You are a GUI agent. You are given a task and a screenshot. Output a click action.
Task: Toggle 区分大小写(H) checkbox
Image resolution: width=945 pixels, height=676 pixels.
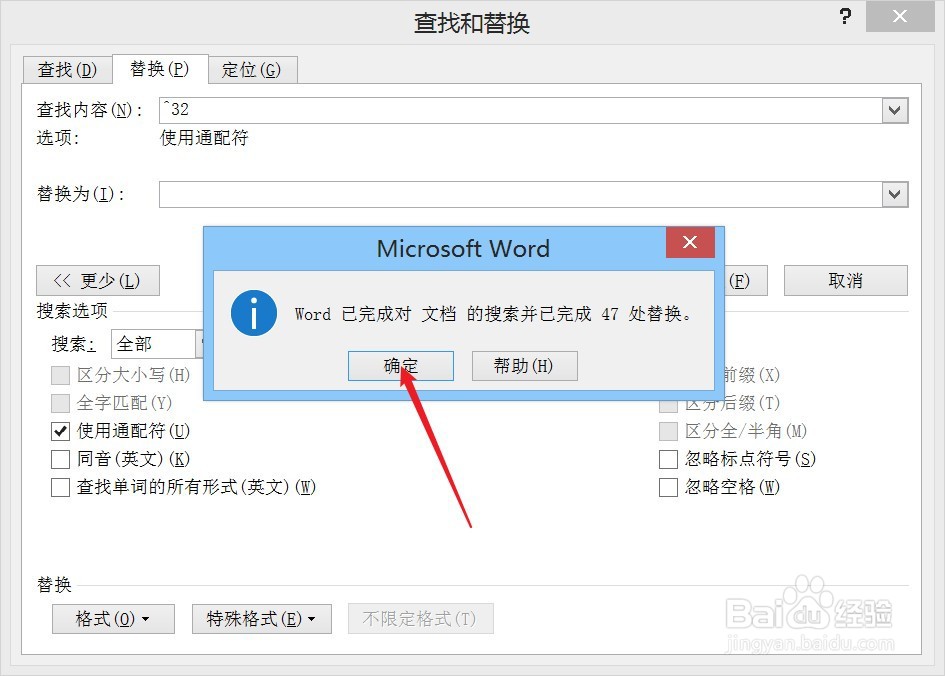[60, 375]
